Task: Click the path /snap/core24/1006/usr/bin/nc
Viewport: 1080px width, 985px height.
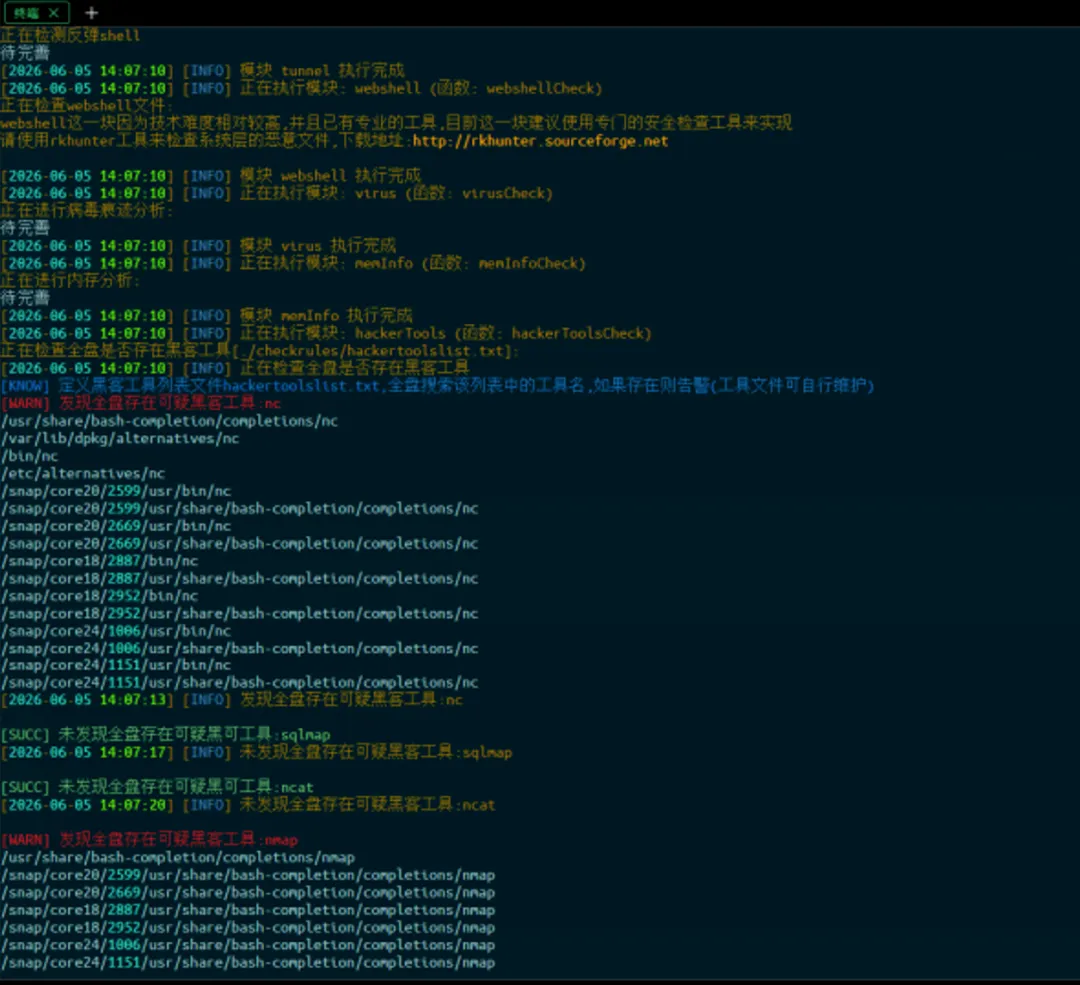Action: (x=116, y=631)
